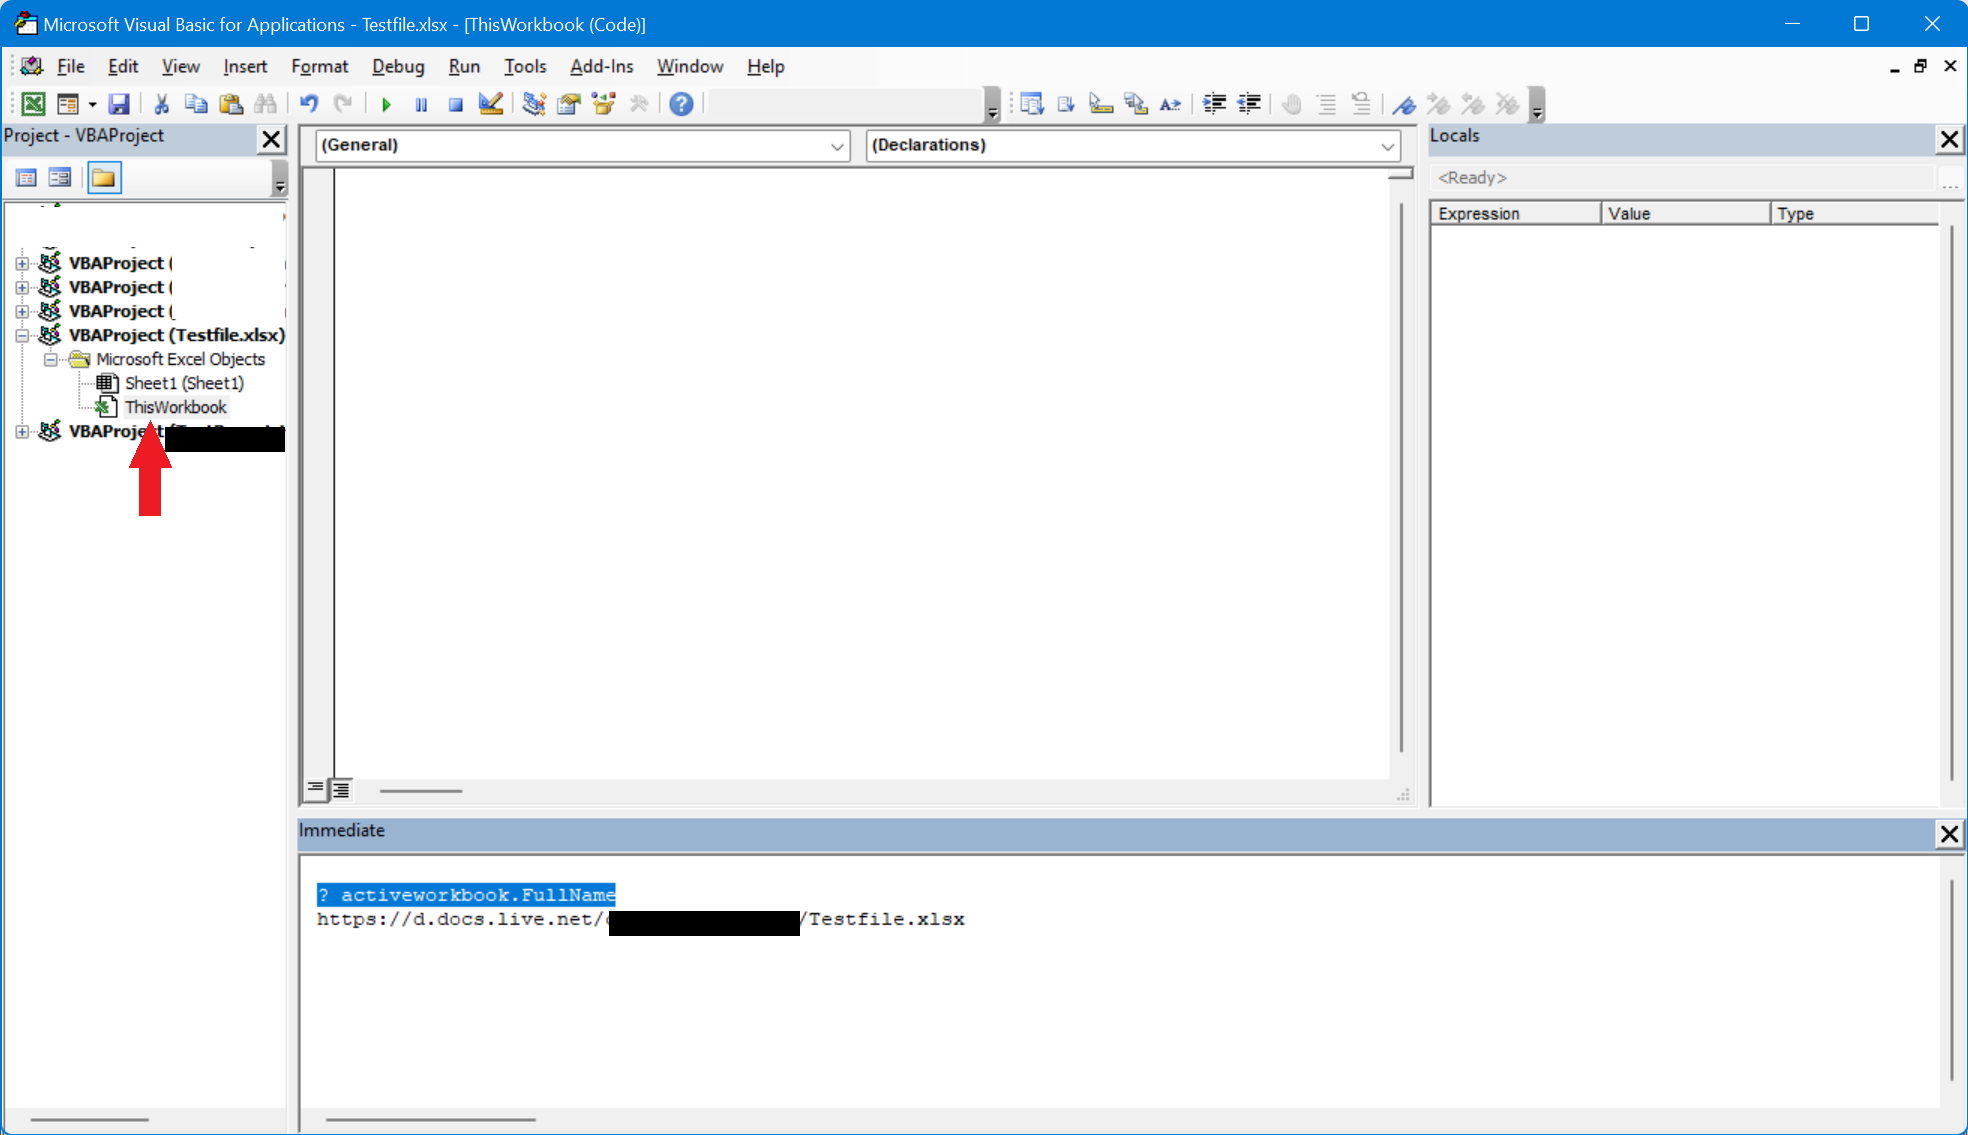Click the Parameter Info icon

(1136, 104)
